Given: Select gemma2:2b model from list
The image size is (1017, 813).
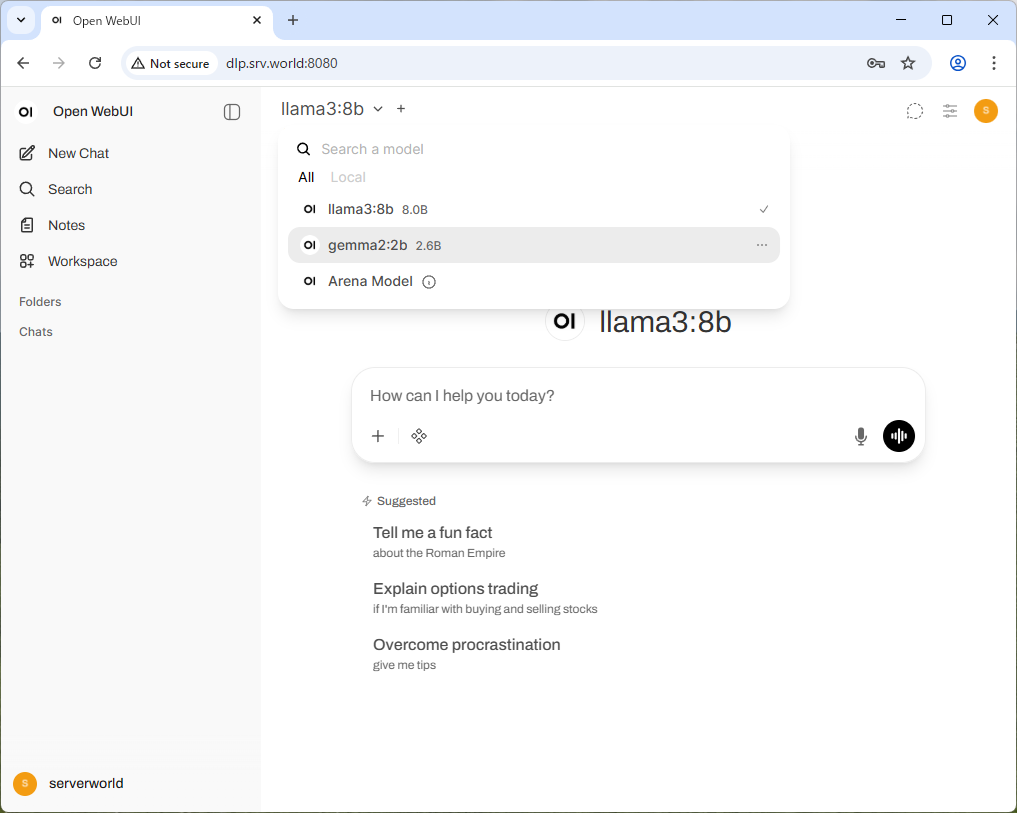Looking at the screenshot, I should point(368,245).
